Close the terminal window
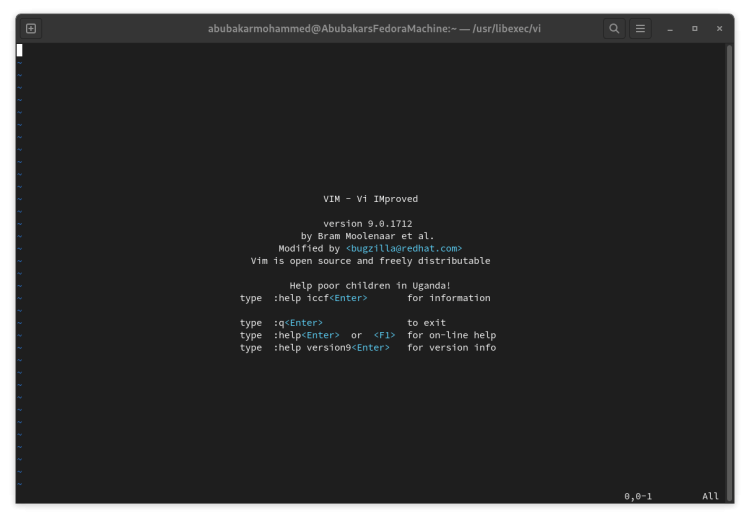The width and height of the screenshot is (750, 521). click(x=719, y=29)
